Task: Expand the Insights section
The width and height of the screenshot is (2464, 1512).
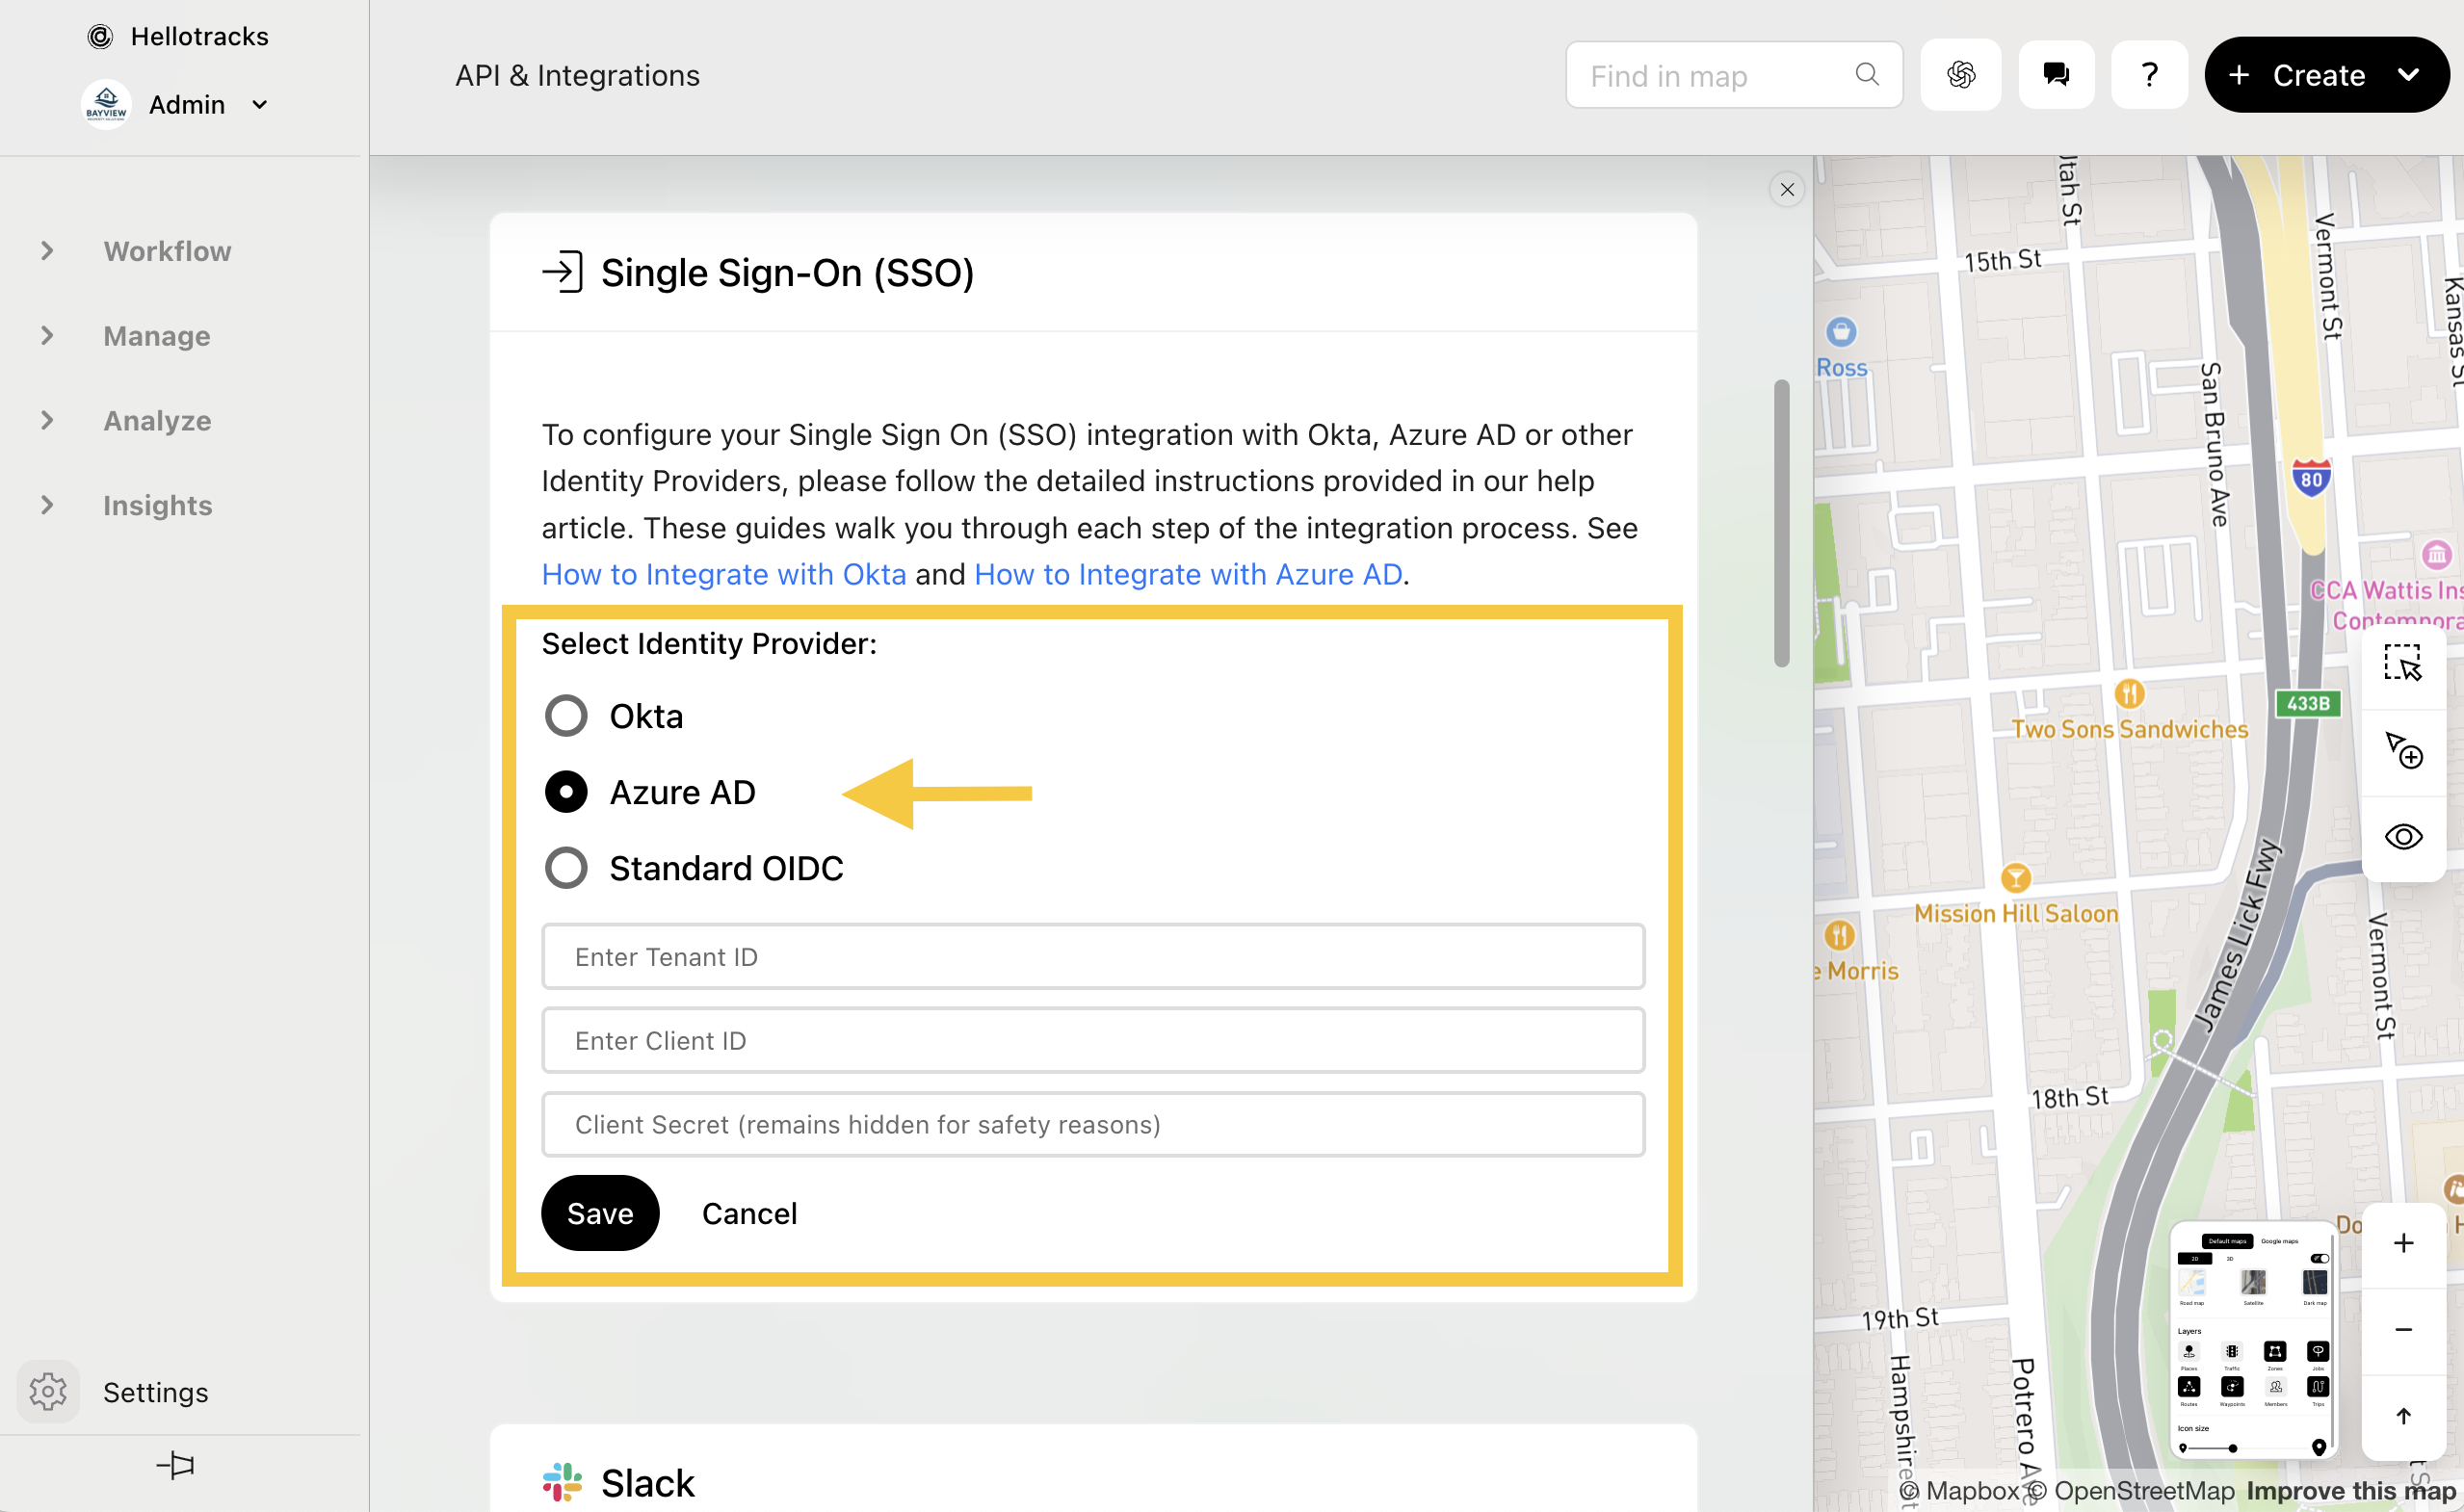Action: click(x=47, y=505)
